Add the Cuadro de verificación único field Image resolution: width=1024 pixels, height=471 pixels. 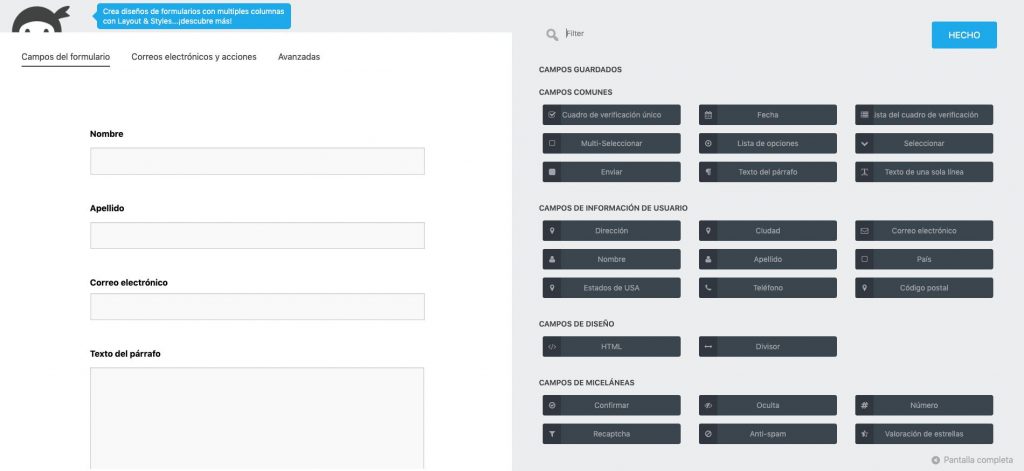611,115
